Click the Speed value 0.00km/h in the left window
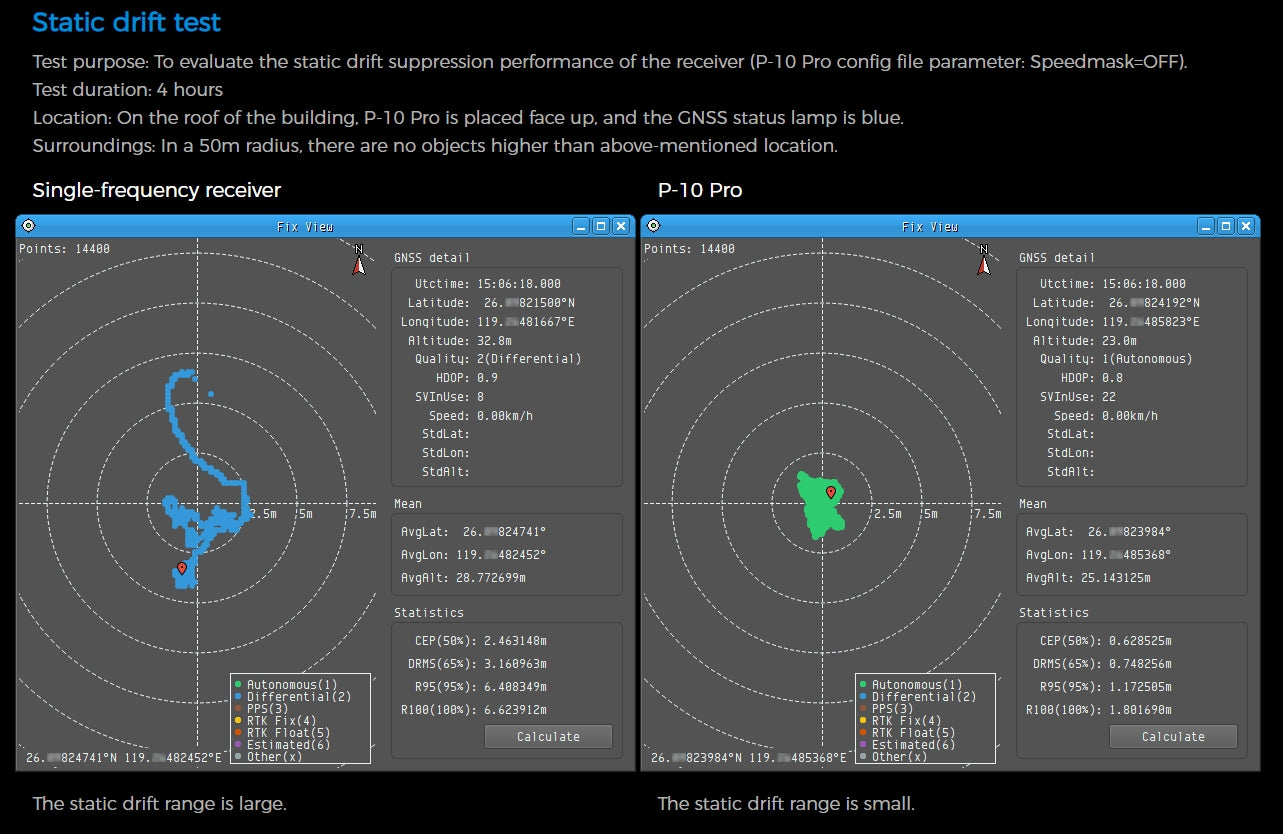This screenshot has width=1283, height=834. (505, 416)
